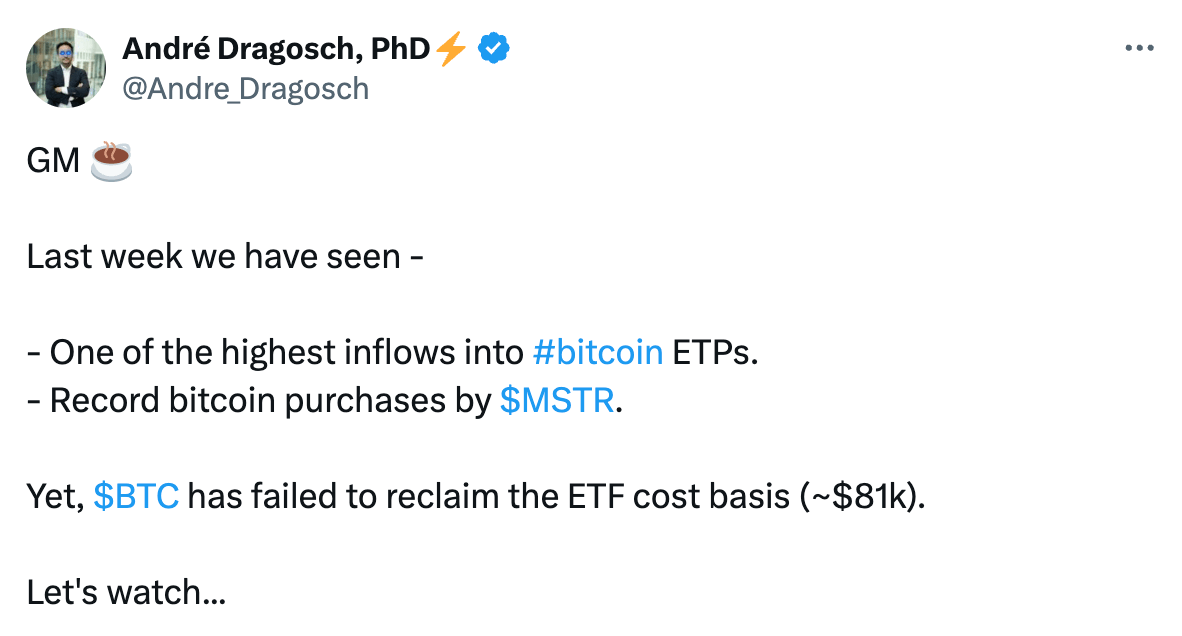Screen dimensions: 1182x636
Task: Click the '(~$81k)' price figure
Action: [x=861, y=496]
